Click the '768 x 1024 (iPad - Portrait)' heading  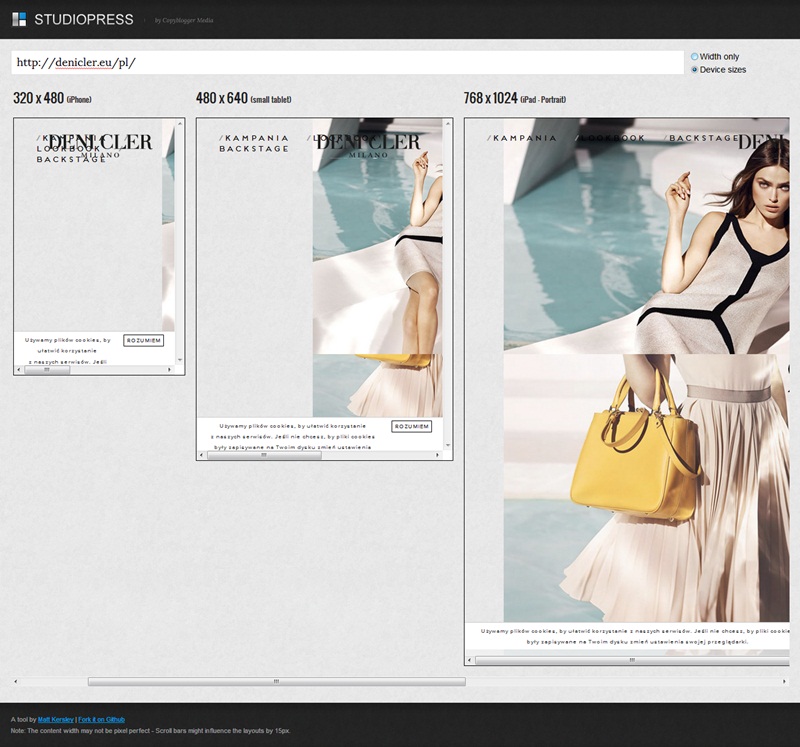pos(515,98)
